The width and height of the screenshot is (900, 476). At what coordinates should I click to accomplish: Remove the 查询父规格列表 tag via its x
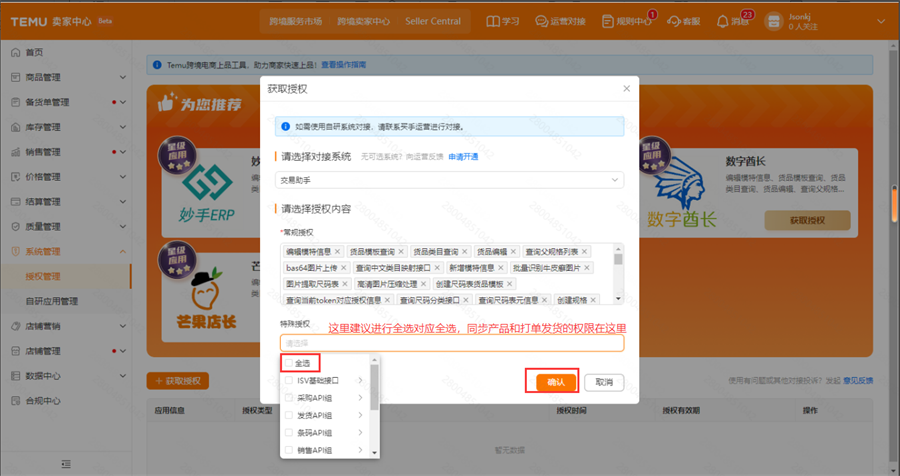584,251
